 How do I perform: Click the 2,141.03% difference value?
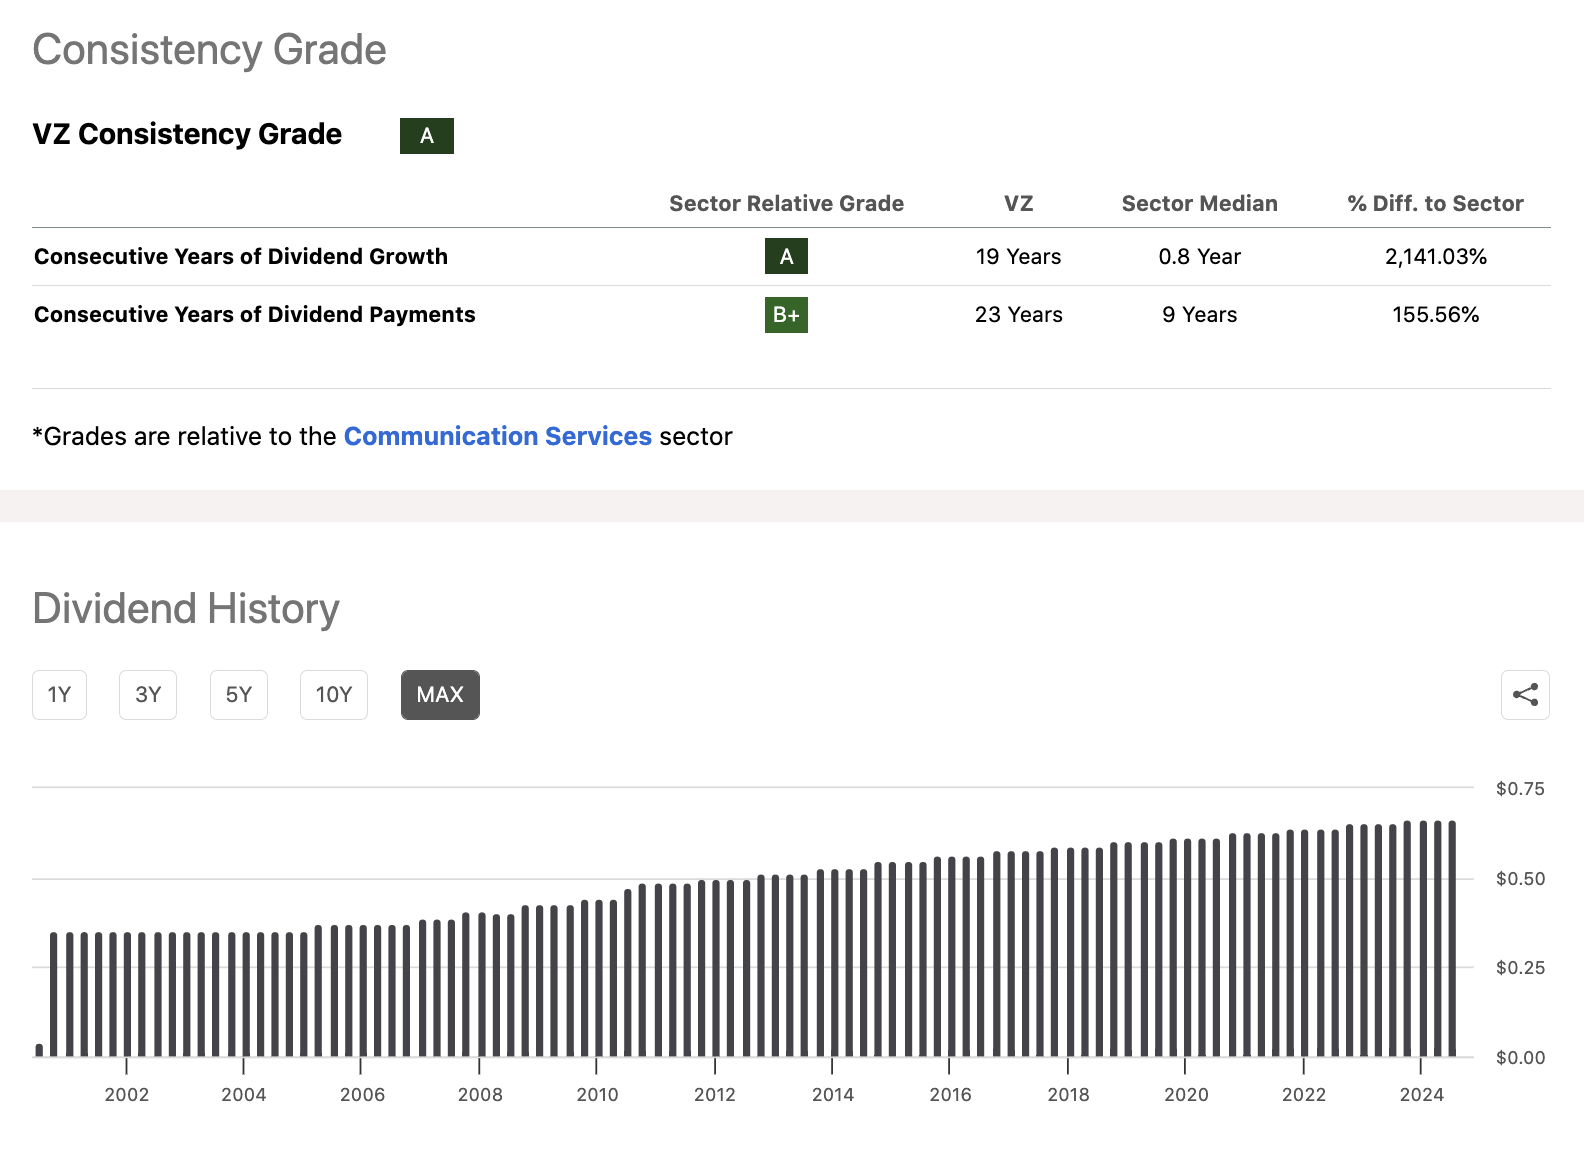pos(1435,257)
